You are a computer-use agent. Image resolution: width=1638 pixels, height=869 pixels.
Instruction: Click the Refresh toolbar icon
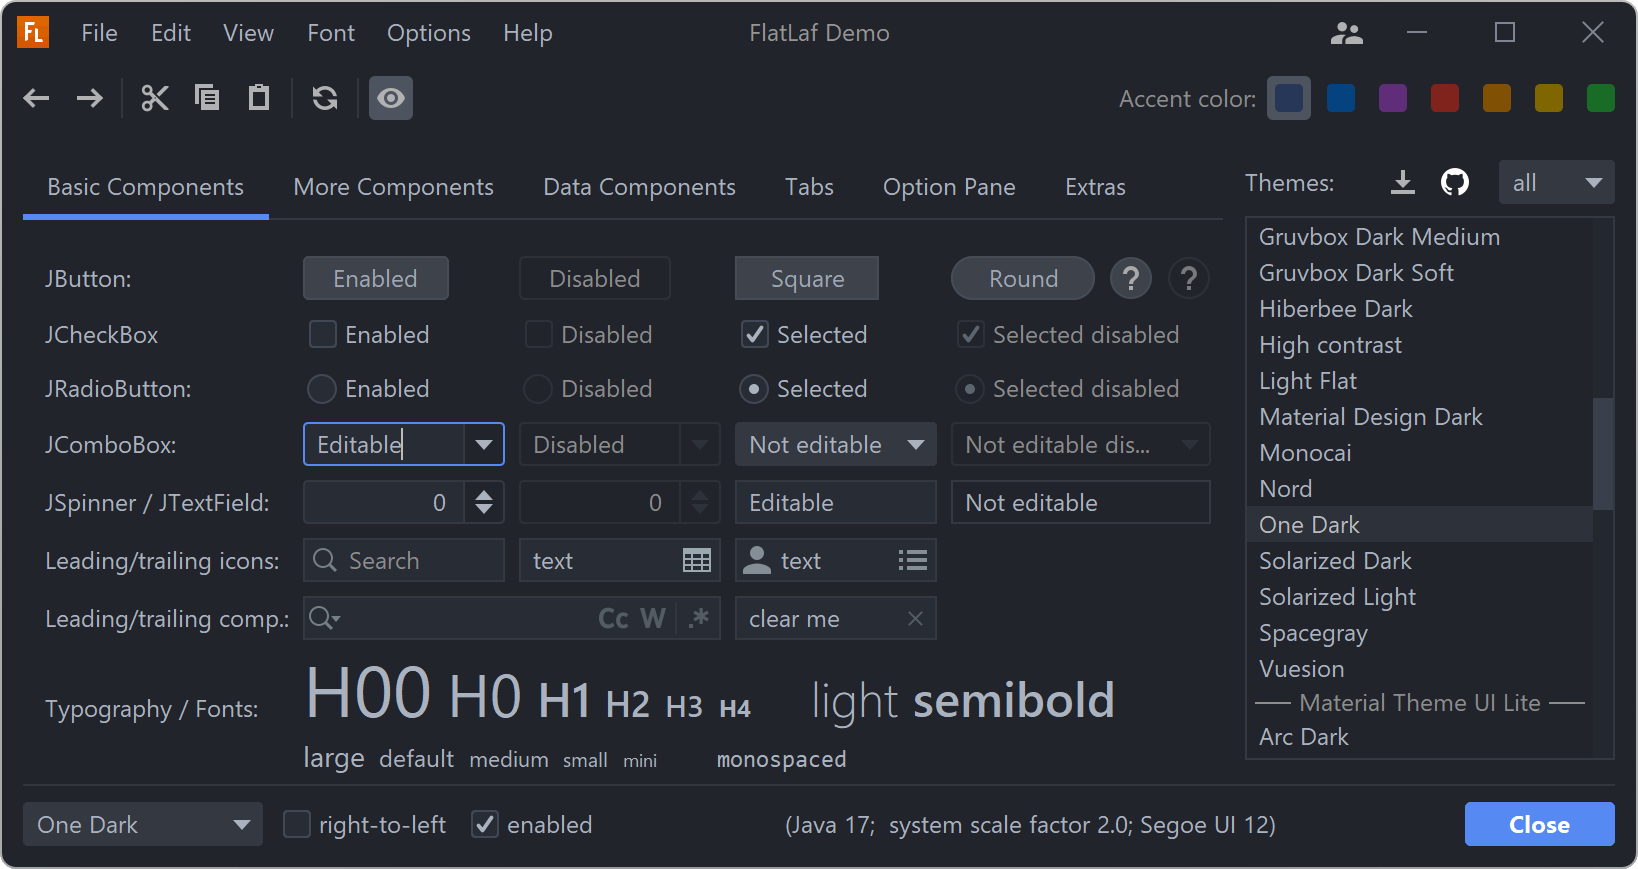pyautogui.click(x=325, y=98)
